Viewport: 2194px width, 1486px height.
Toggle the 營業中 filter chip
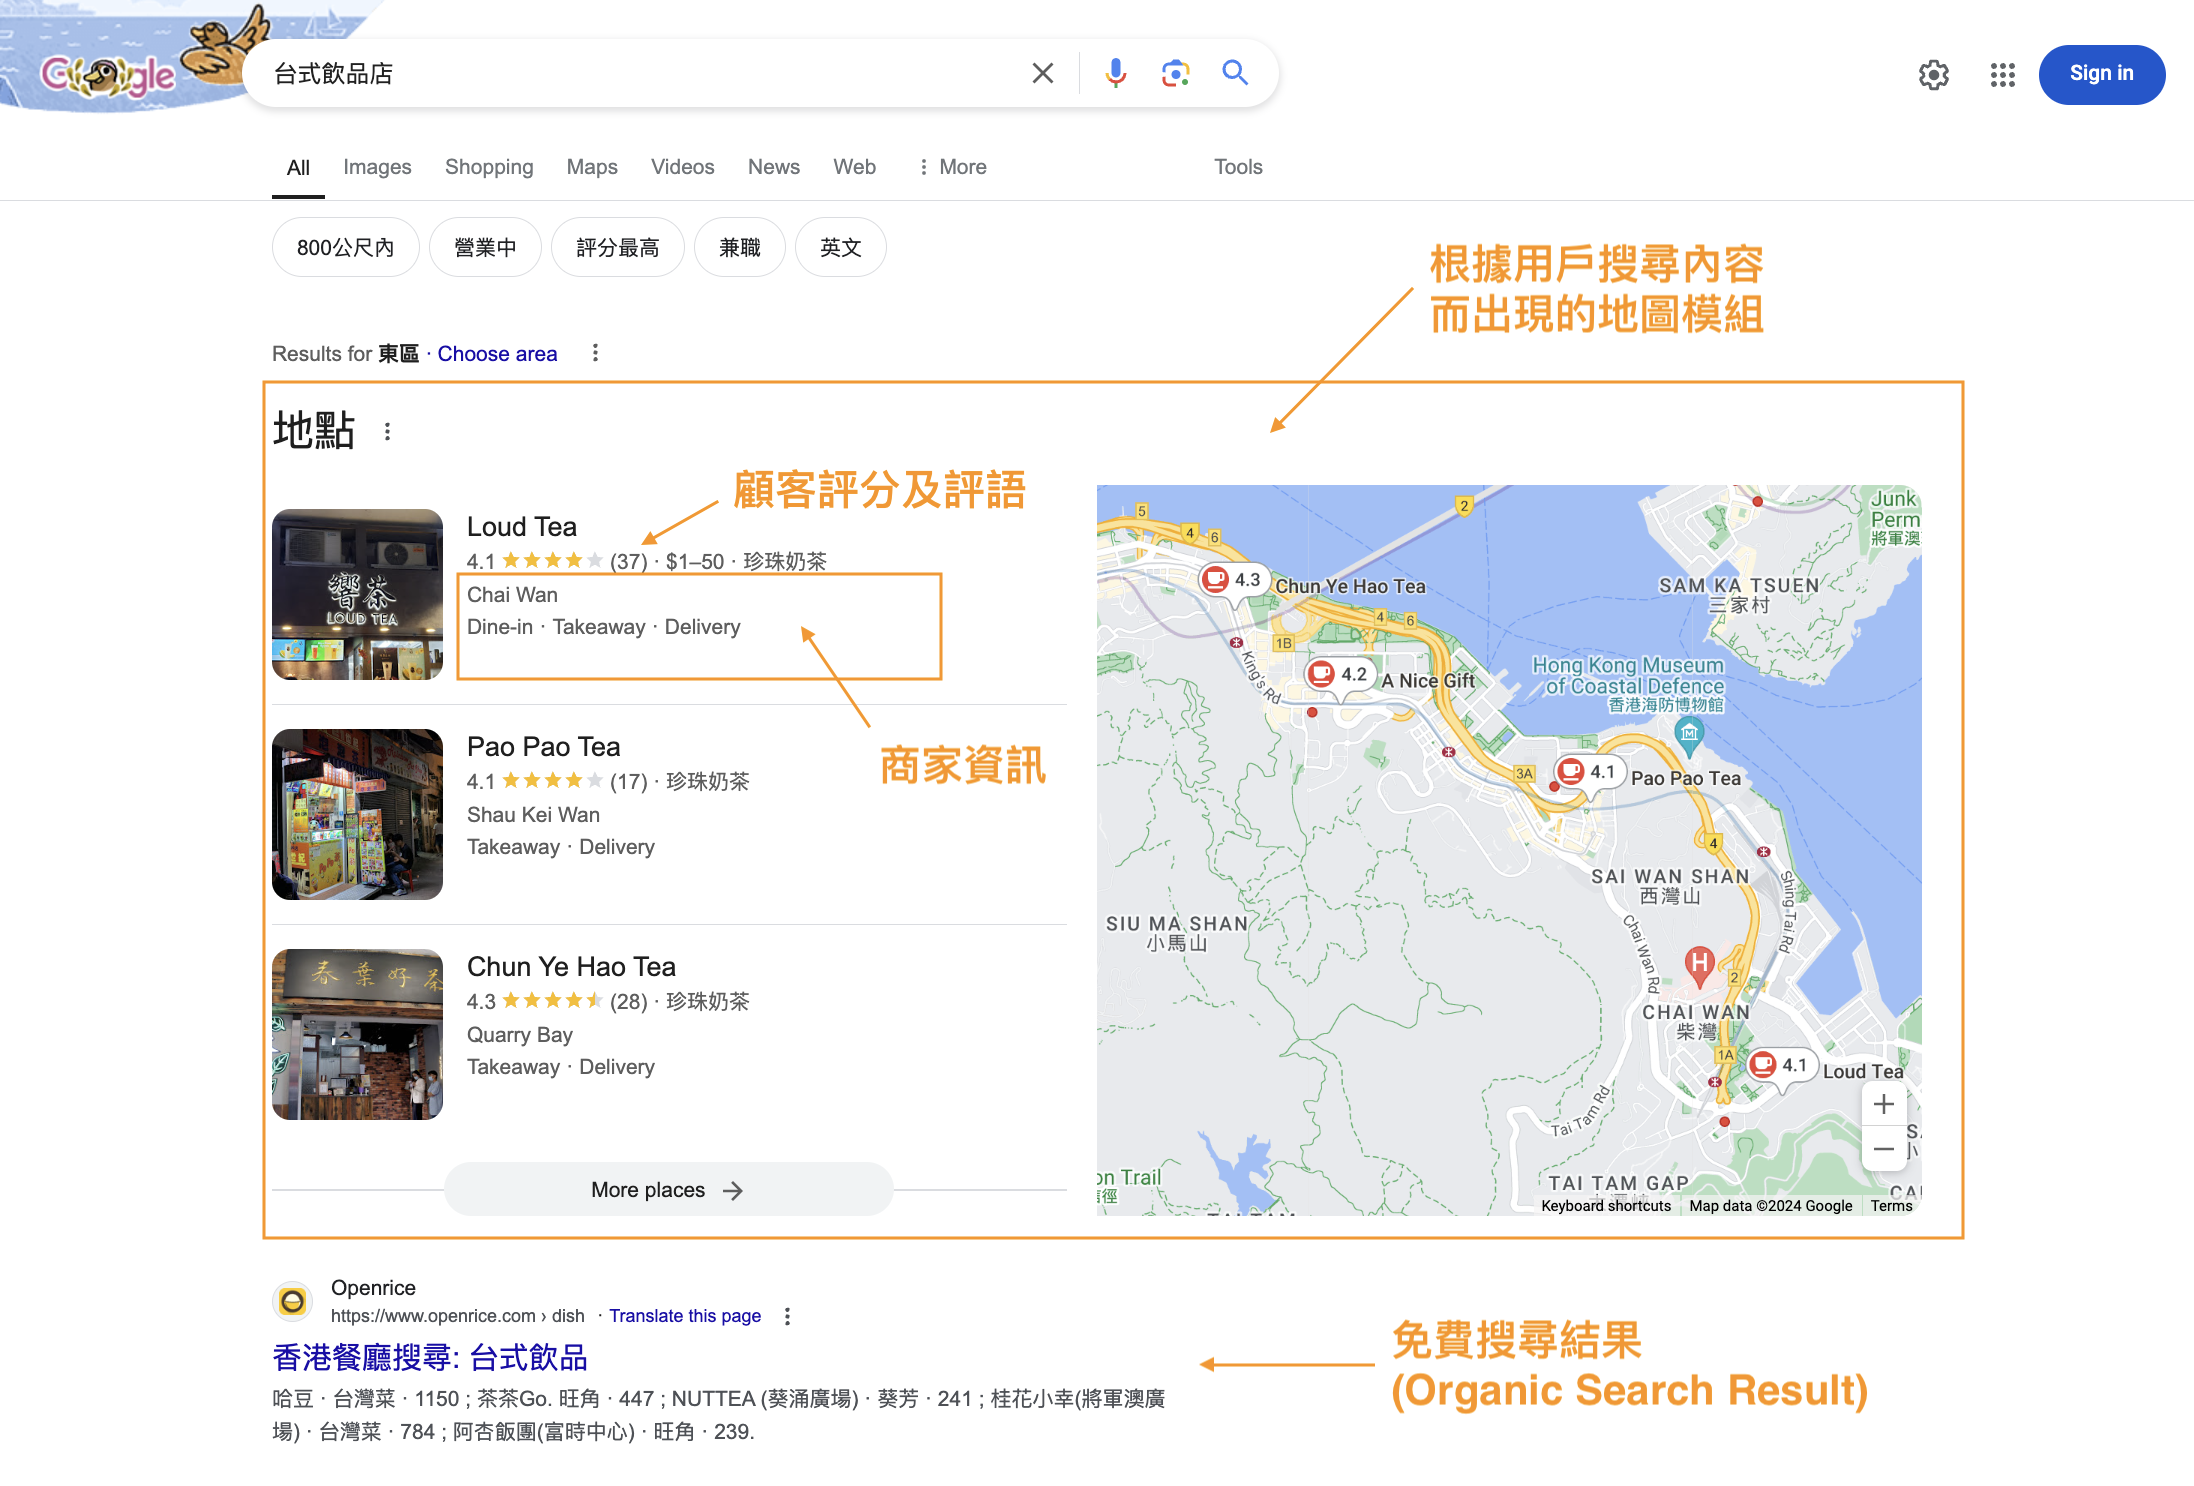tap(485, 247)
